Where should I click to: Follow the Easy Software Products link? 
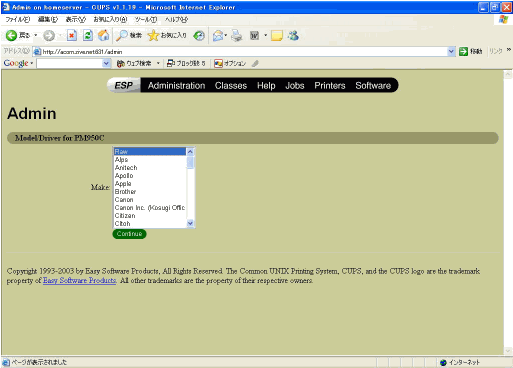[80, 281]
